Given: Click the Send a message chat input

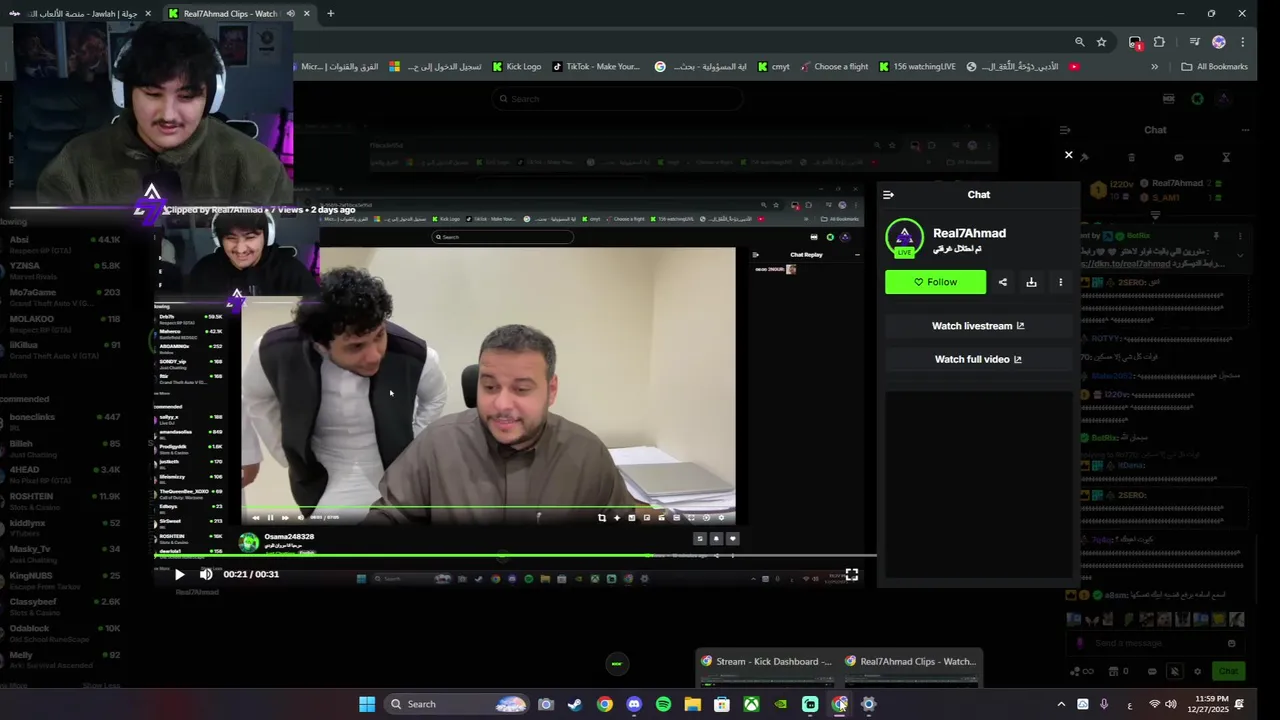Looking at the screenshot, I should pyautogui.click(x=1155, y=643).
